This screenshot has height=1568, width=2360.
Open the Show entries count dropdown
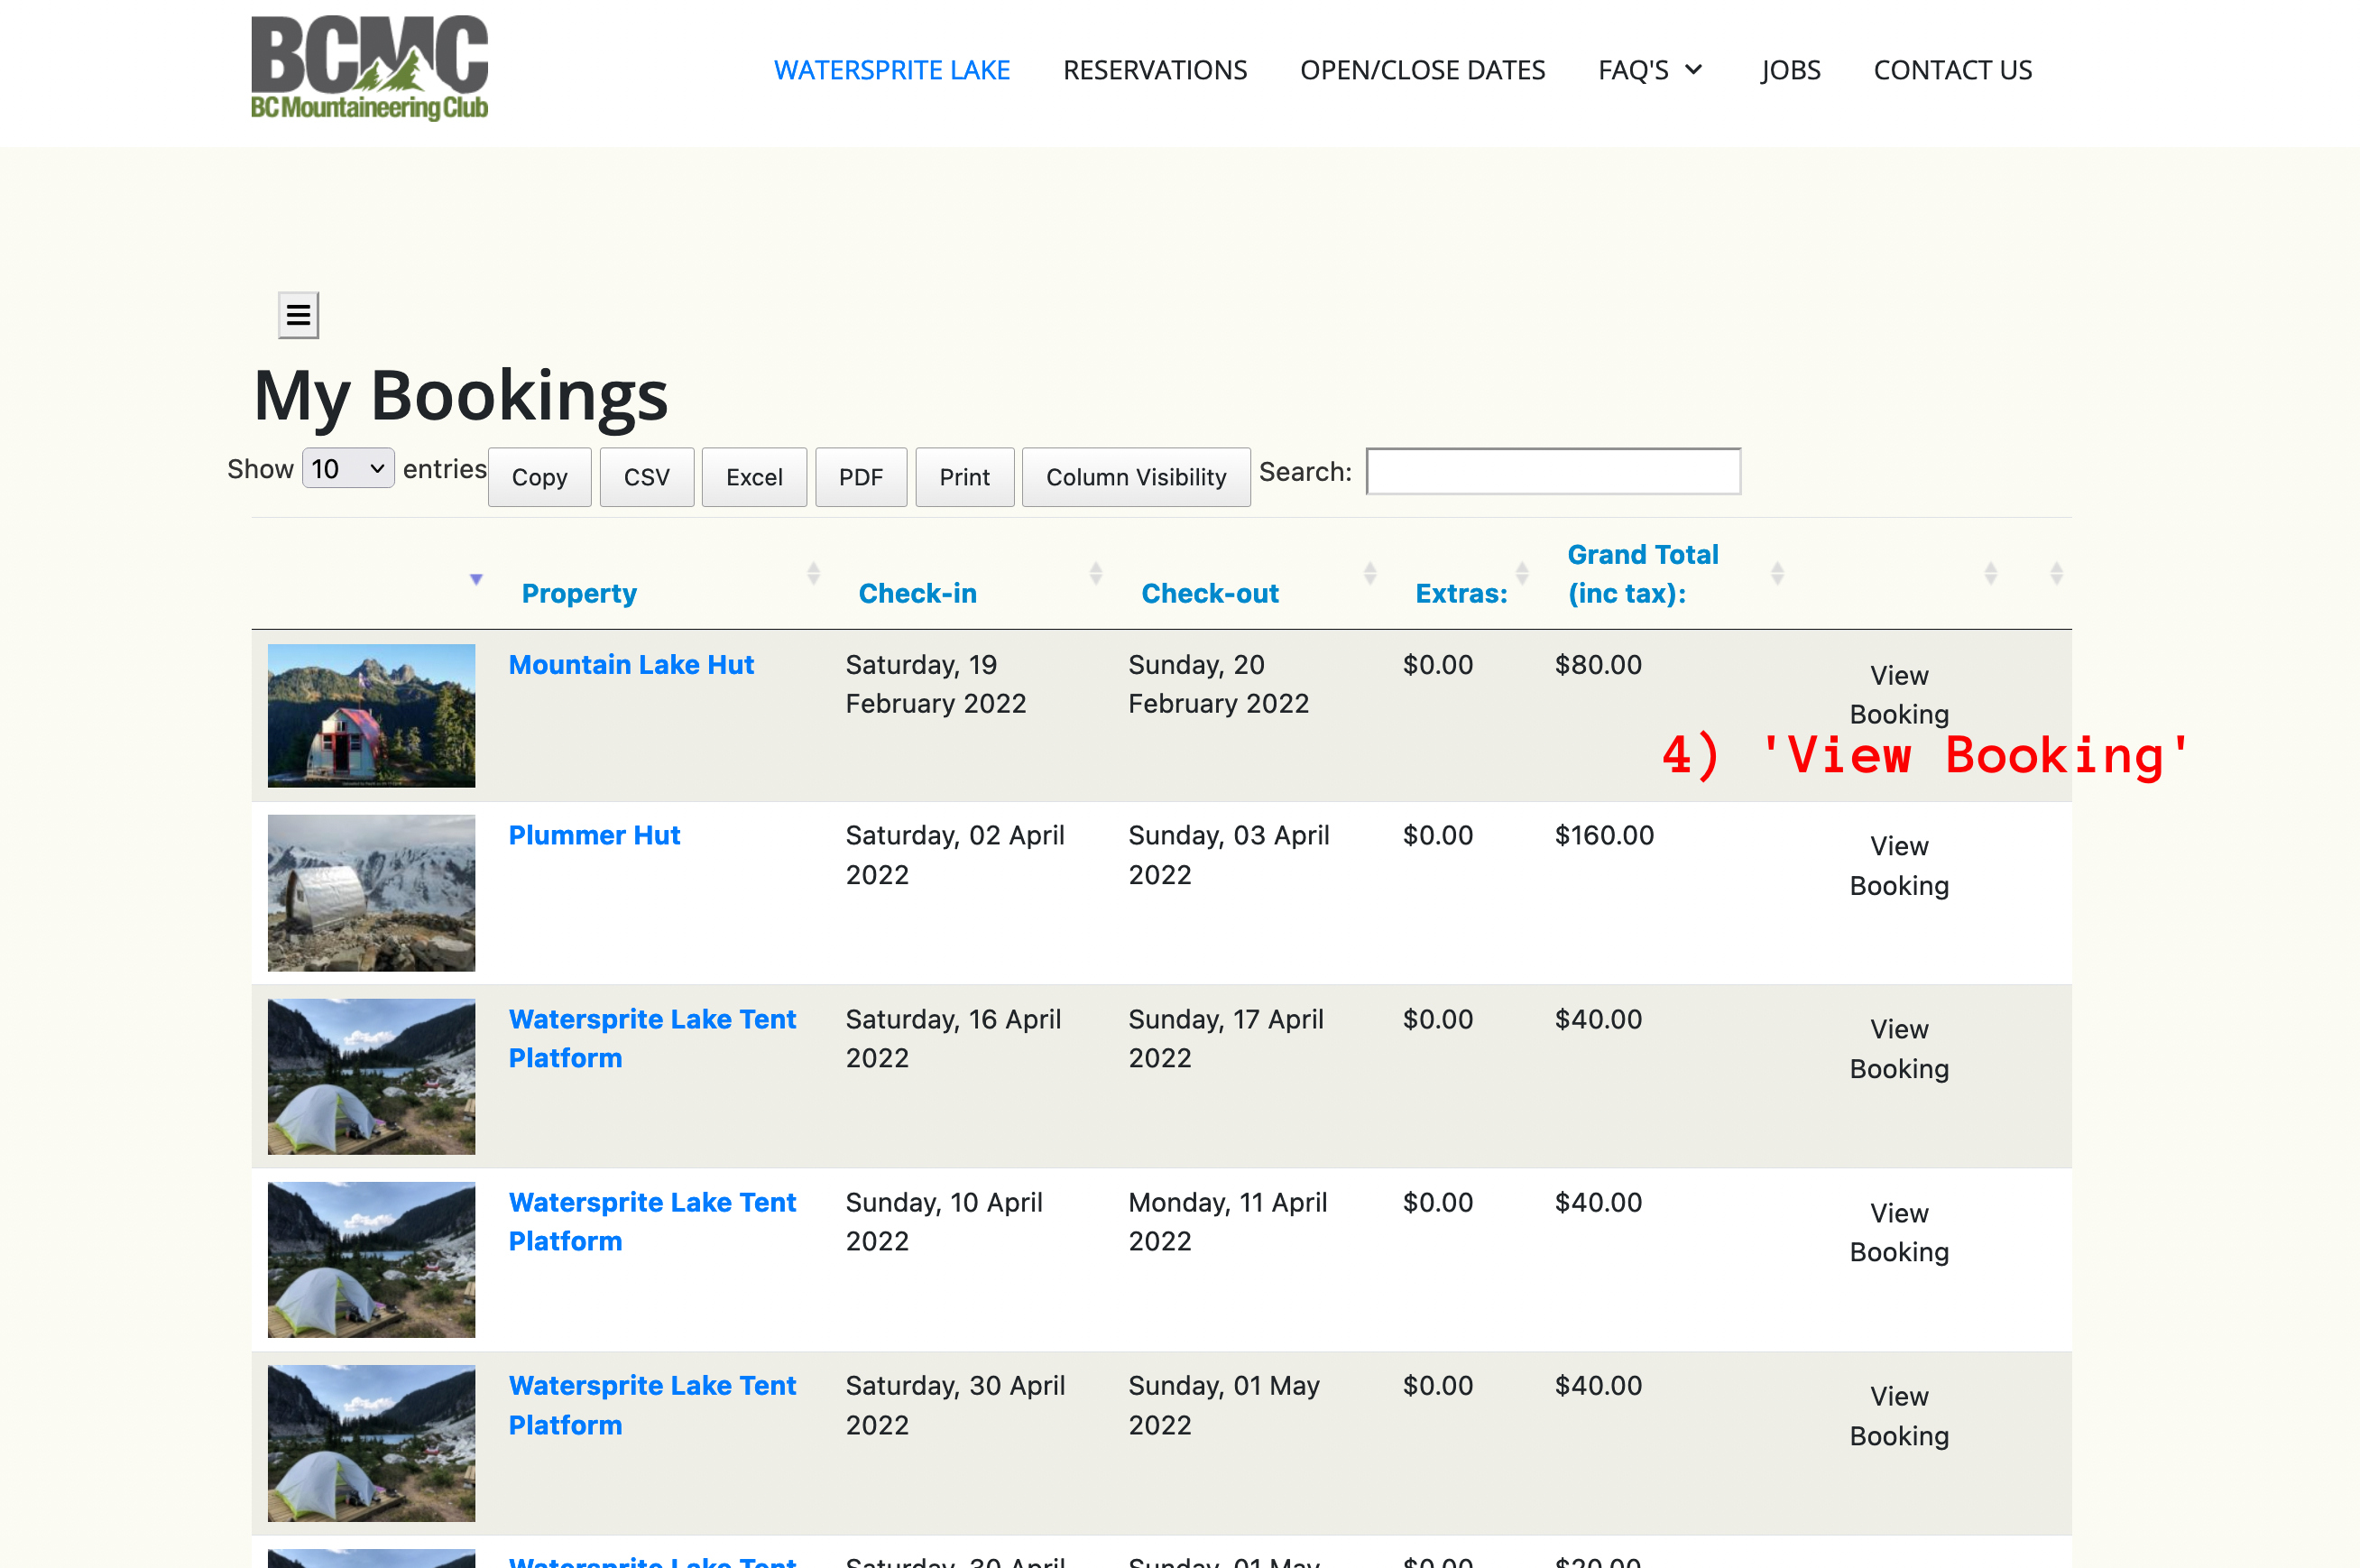point(348,468)
